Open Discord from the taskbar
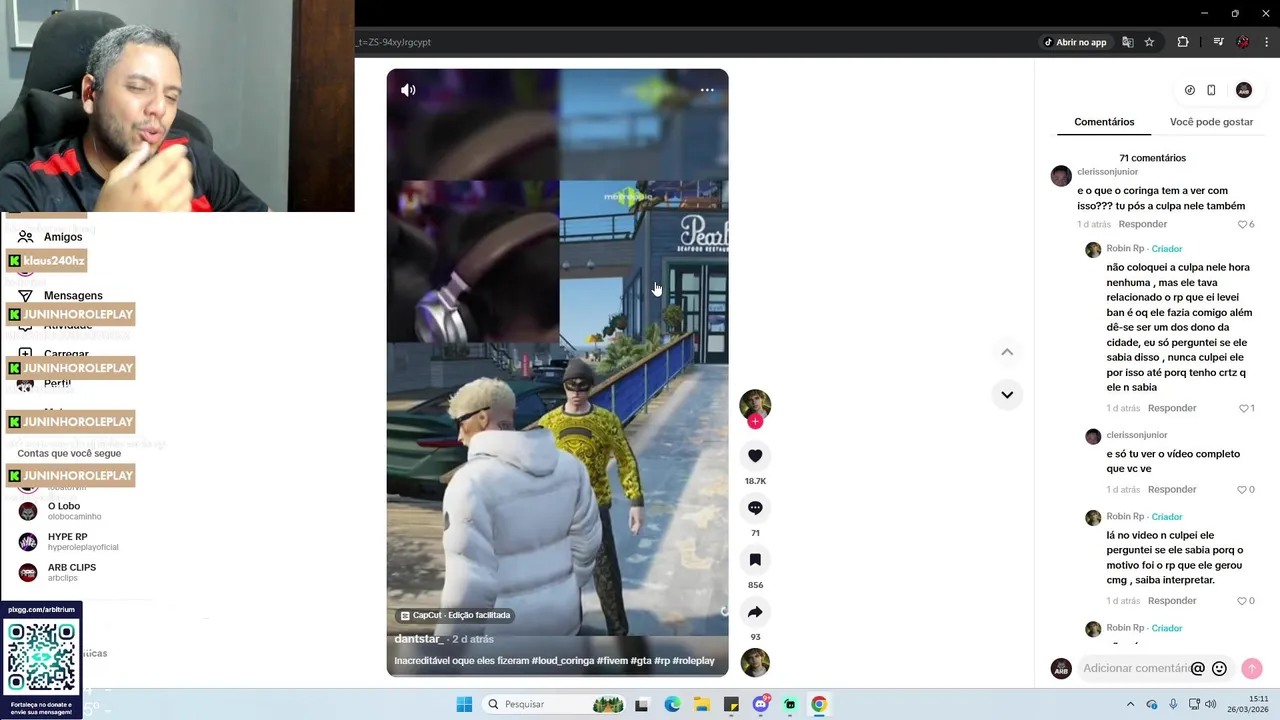 point(760,704)
